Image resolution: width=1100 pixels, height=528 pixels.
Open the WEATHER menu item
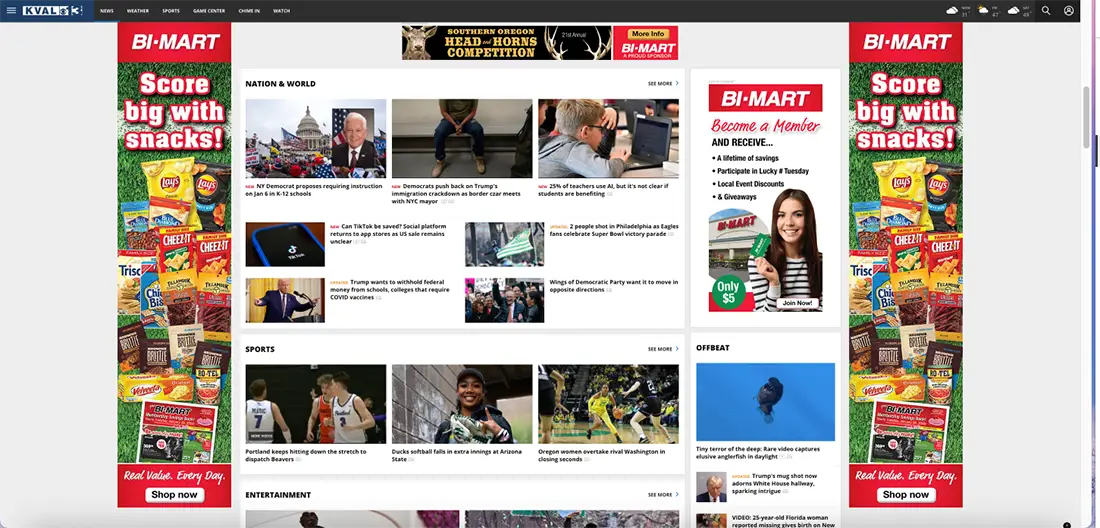[x=138, y=11]
